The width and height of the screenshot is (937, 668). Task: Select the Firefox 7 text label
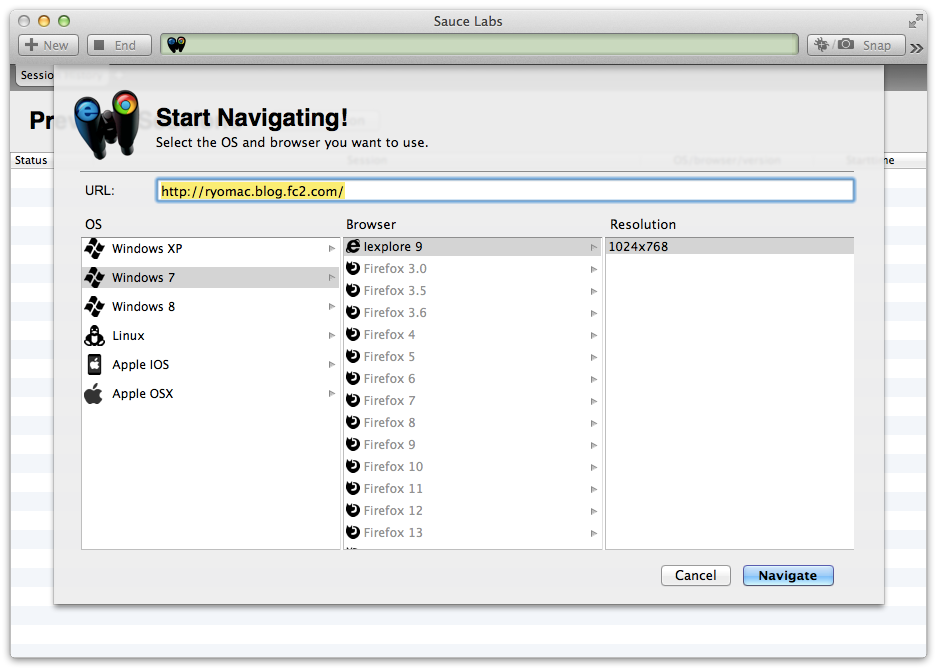[x=390, y=400]
